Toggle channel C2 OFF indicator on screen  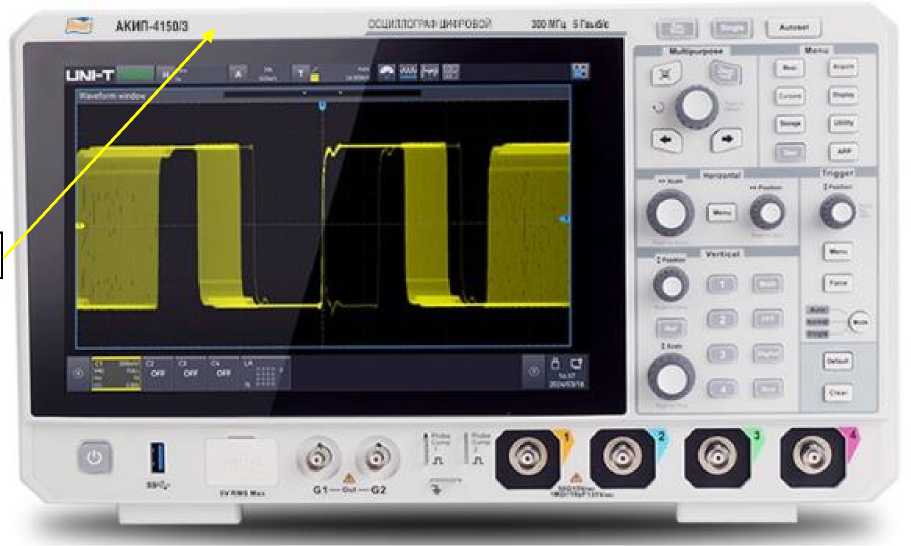(x=156, y=370)
